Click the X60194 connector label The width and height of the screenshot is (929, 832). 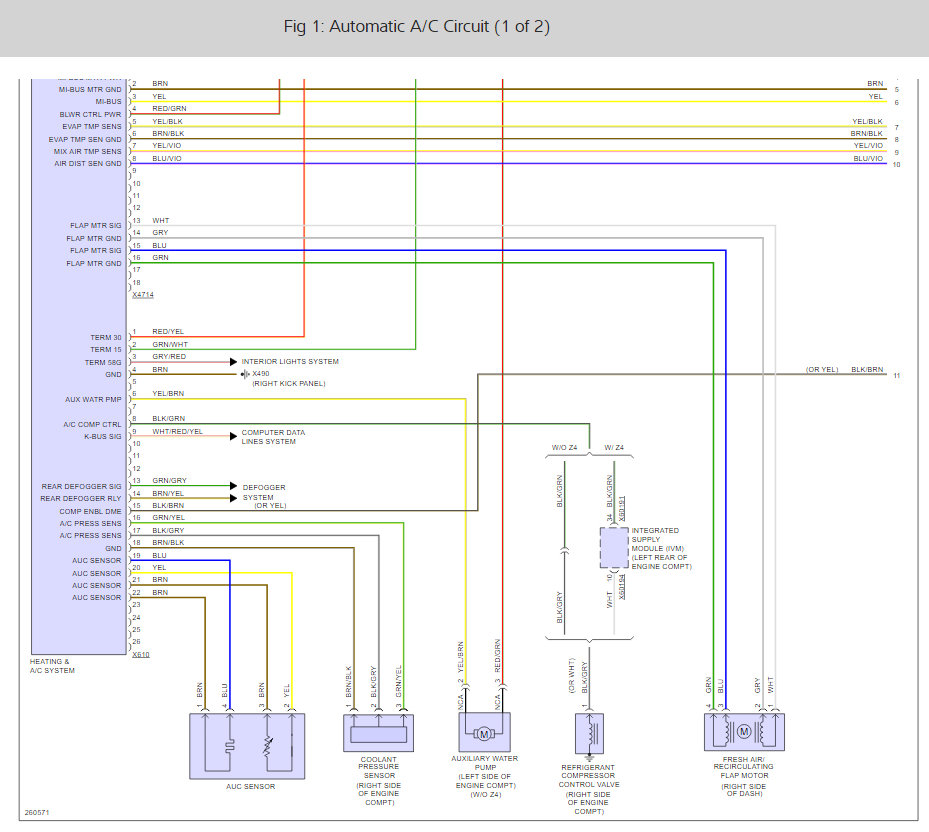pyautogui.click(x=622, y=587)
